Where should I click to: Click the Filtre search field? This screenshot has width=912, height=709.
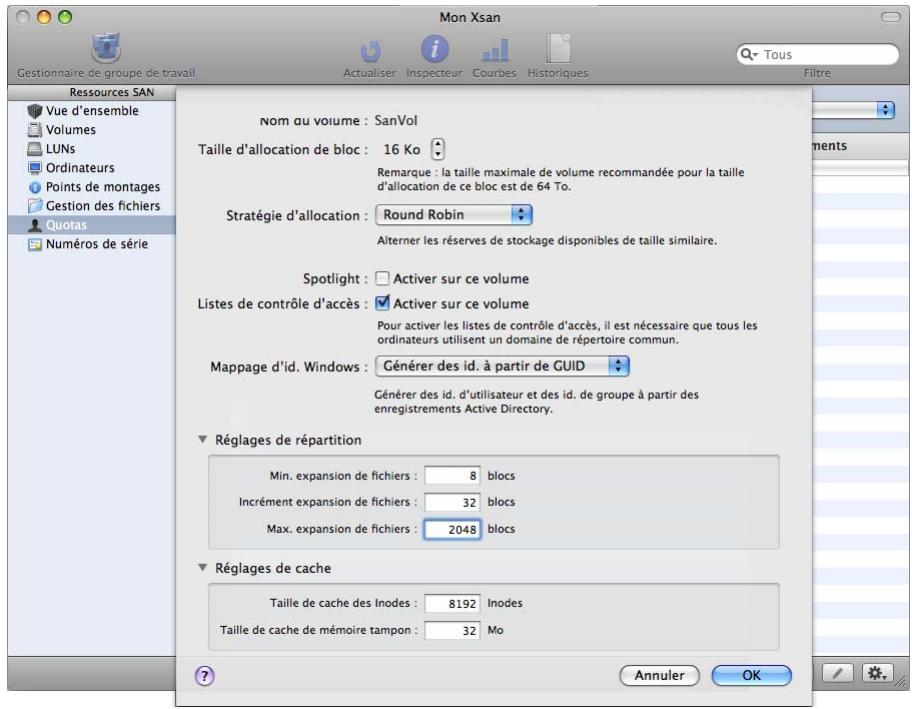point(817,55)
